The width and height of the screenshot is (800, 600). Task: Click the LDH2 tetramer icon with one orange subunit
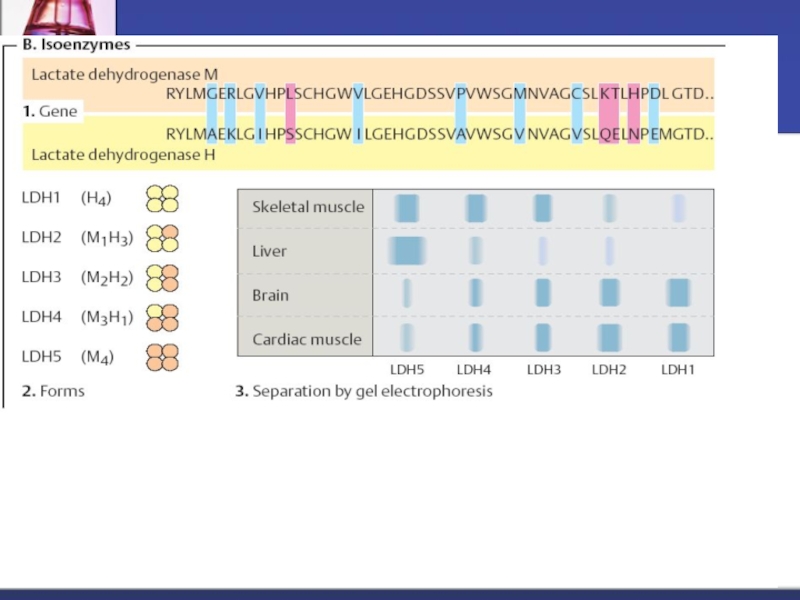(x=162, y=238)
